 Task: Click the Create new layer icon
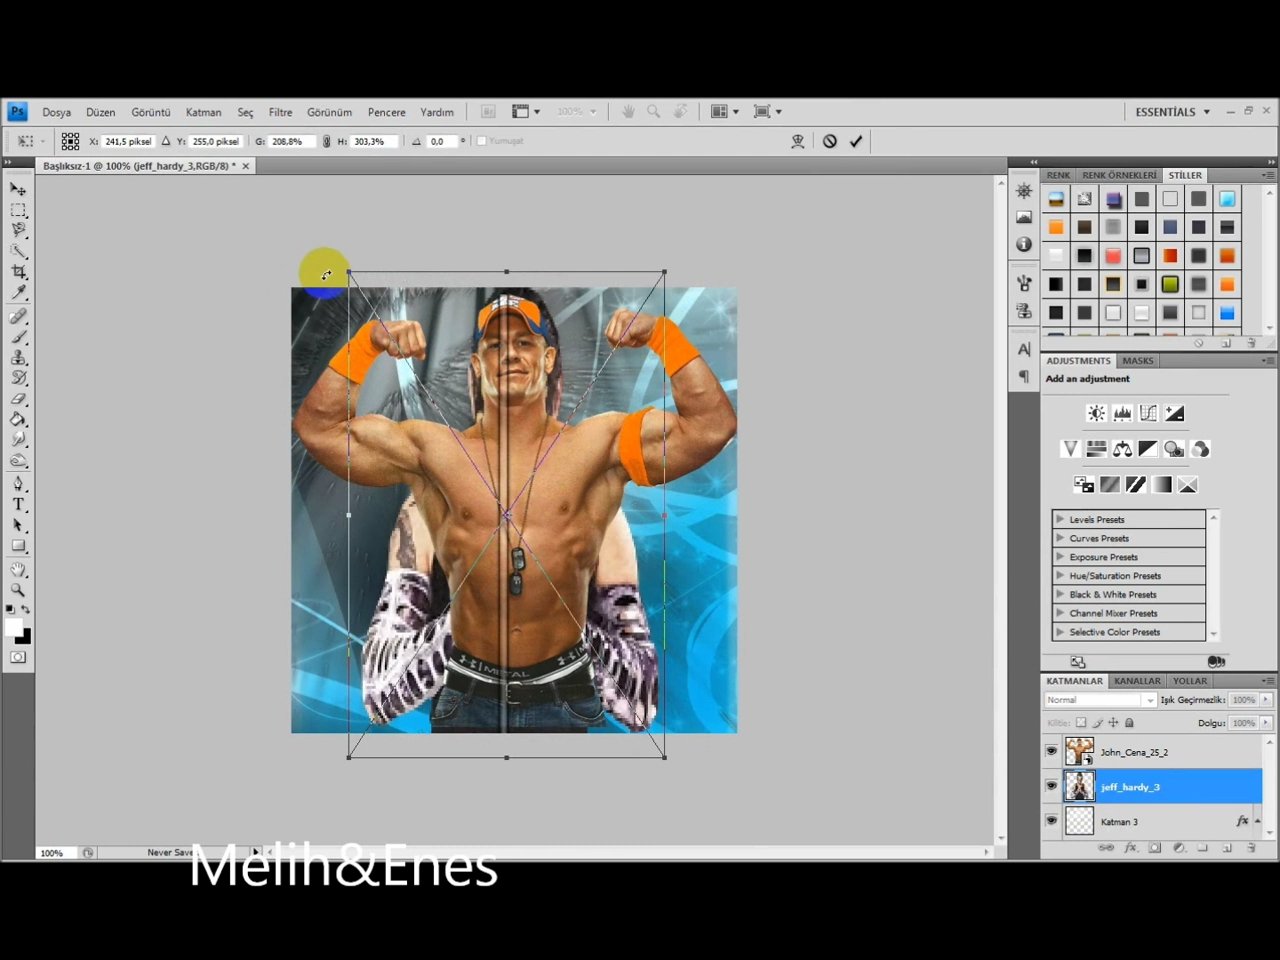click(1227, 848)
